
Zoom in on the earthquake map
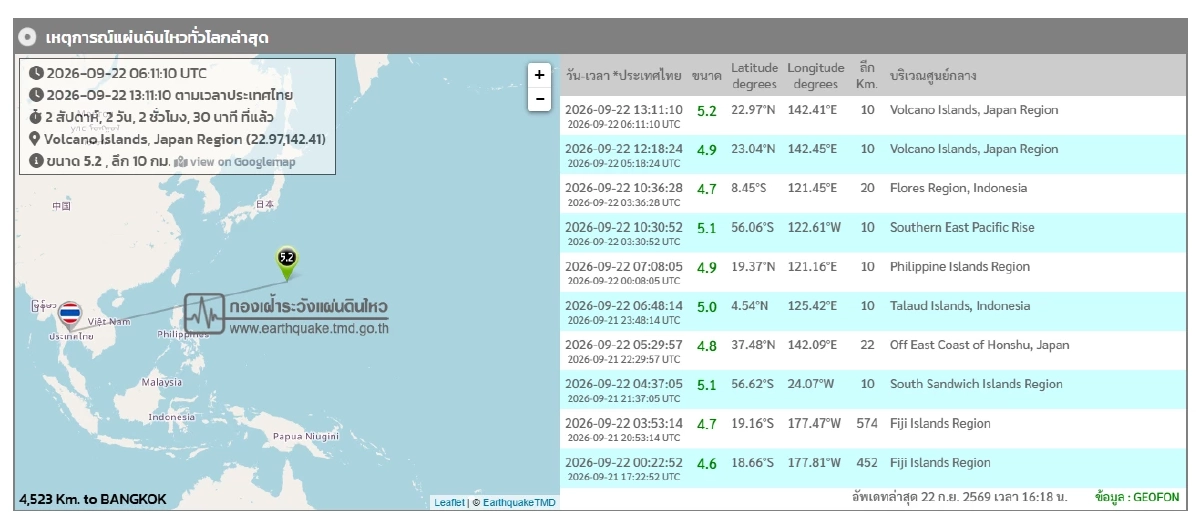click(539, 75)
